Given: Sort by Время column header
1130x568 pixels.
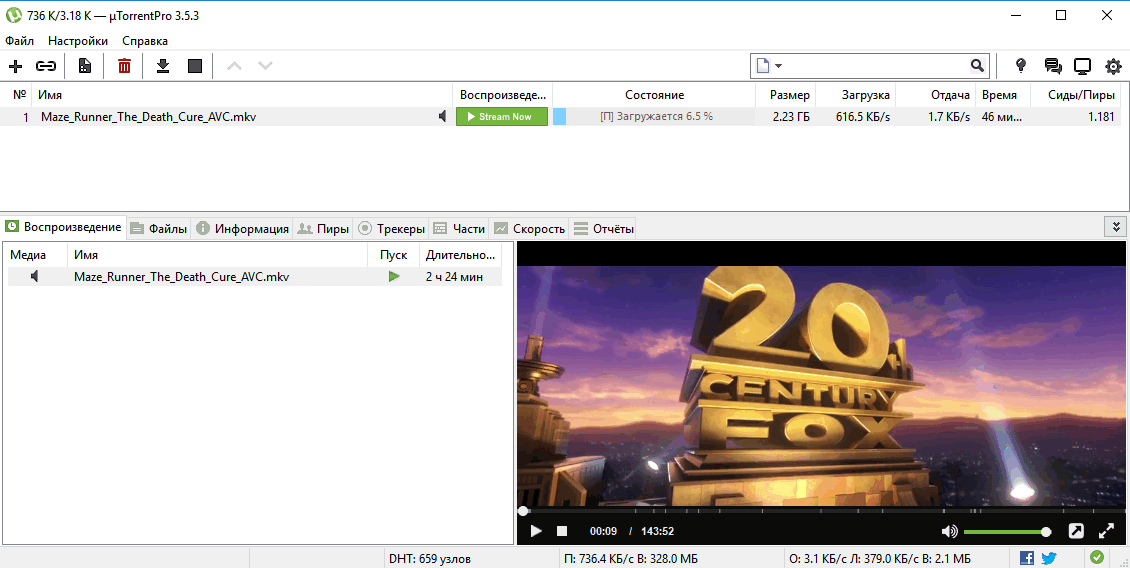Looking at the screenshot, I should click(x=1002, y=95).
